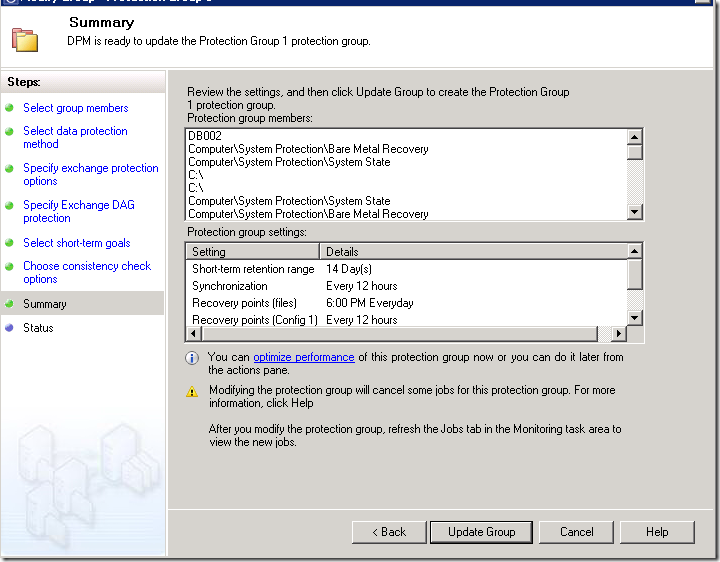Click green bullet beside Specify exchange protection options

pos(9,169)
